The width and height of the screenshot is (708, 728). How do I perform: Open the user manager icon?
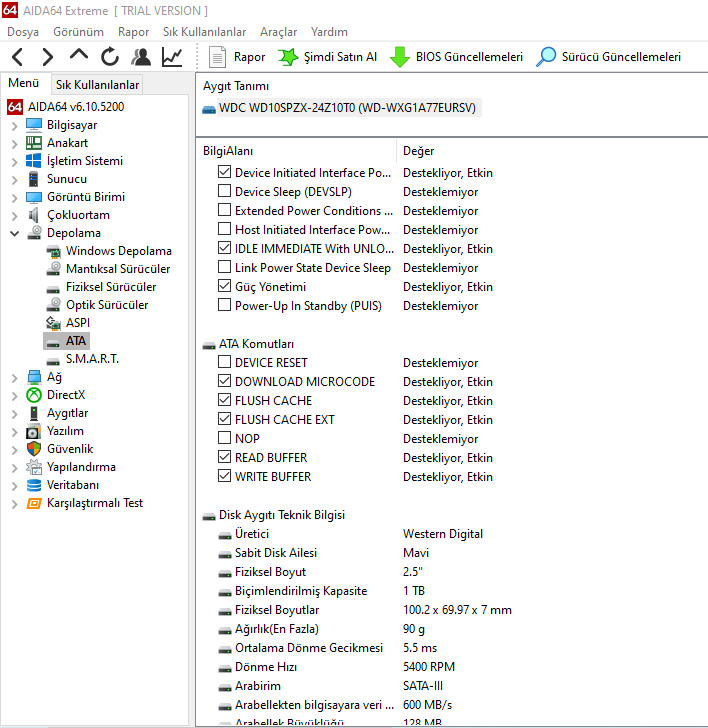tap(141, 57)
